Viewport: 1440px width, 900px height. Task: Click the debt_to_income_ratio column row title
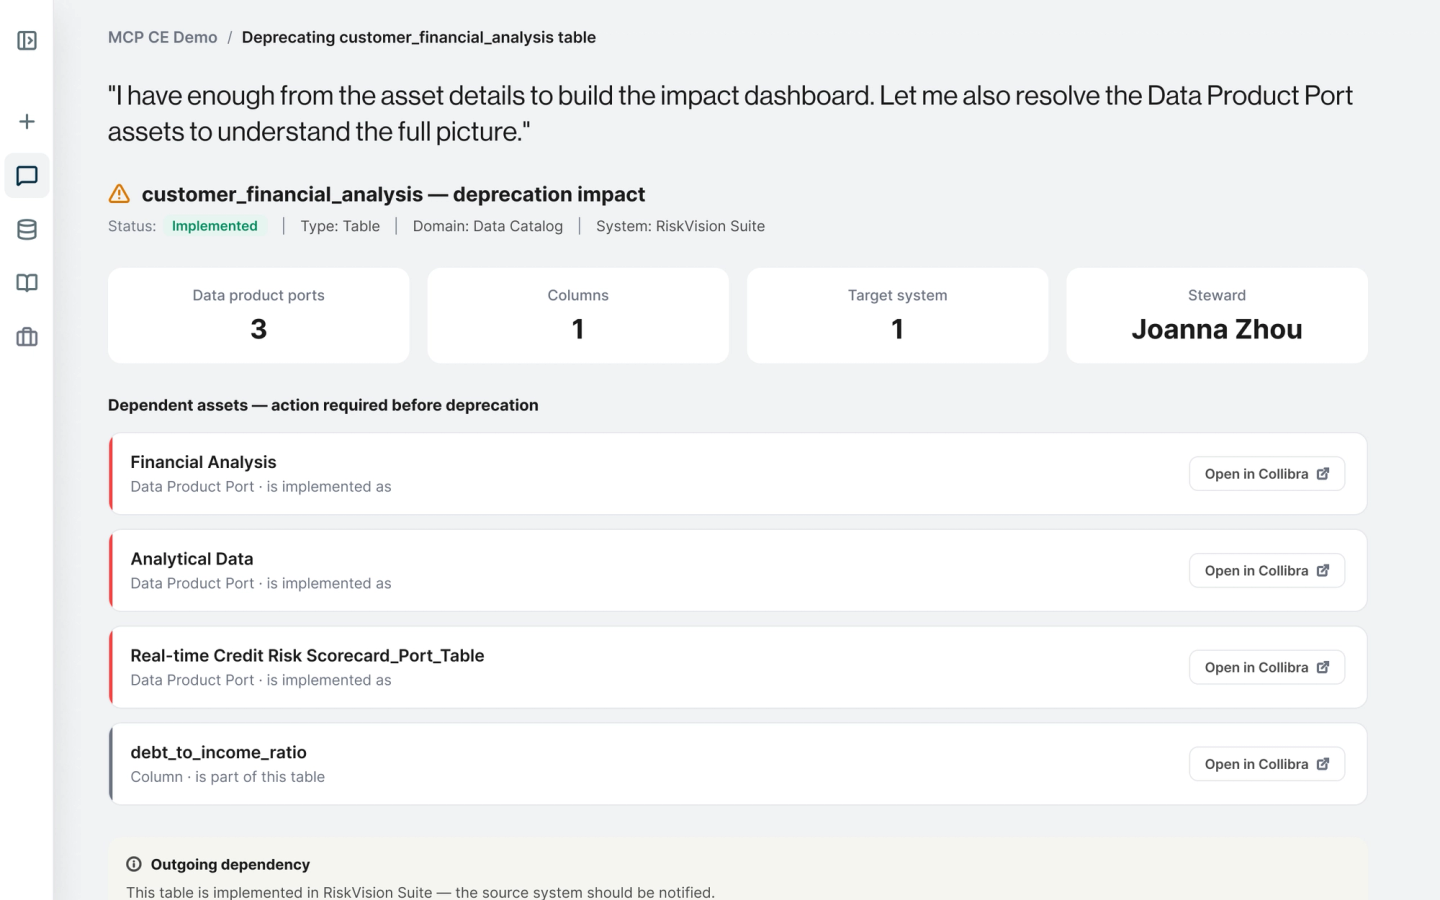click(x=218, y=752)
